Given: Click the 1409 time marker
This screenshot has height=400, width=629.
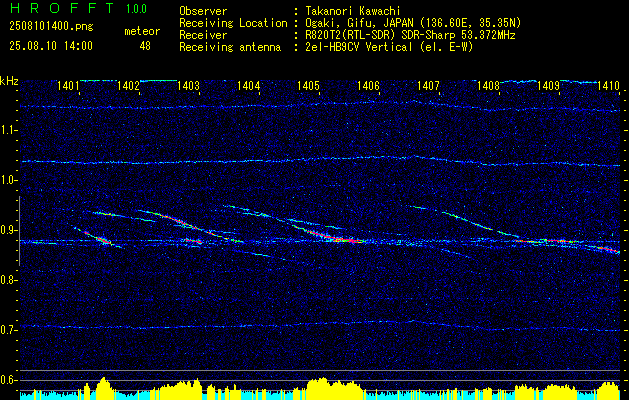Looking at the screenshot, I should tap(548, 85).
